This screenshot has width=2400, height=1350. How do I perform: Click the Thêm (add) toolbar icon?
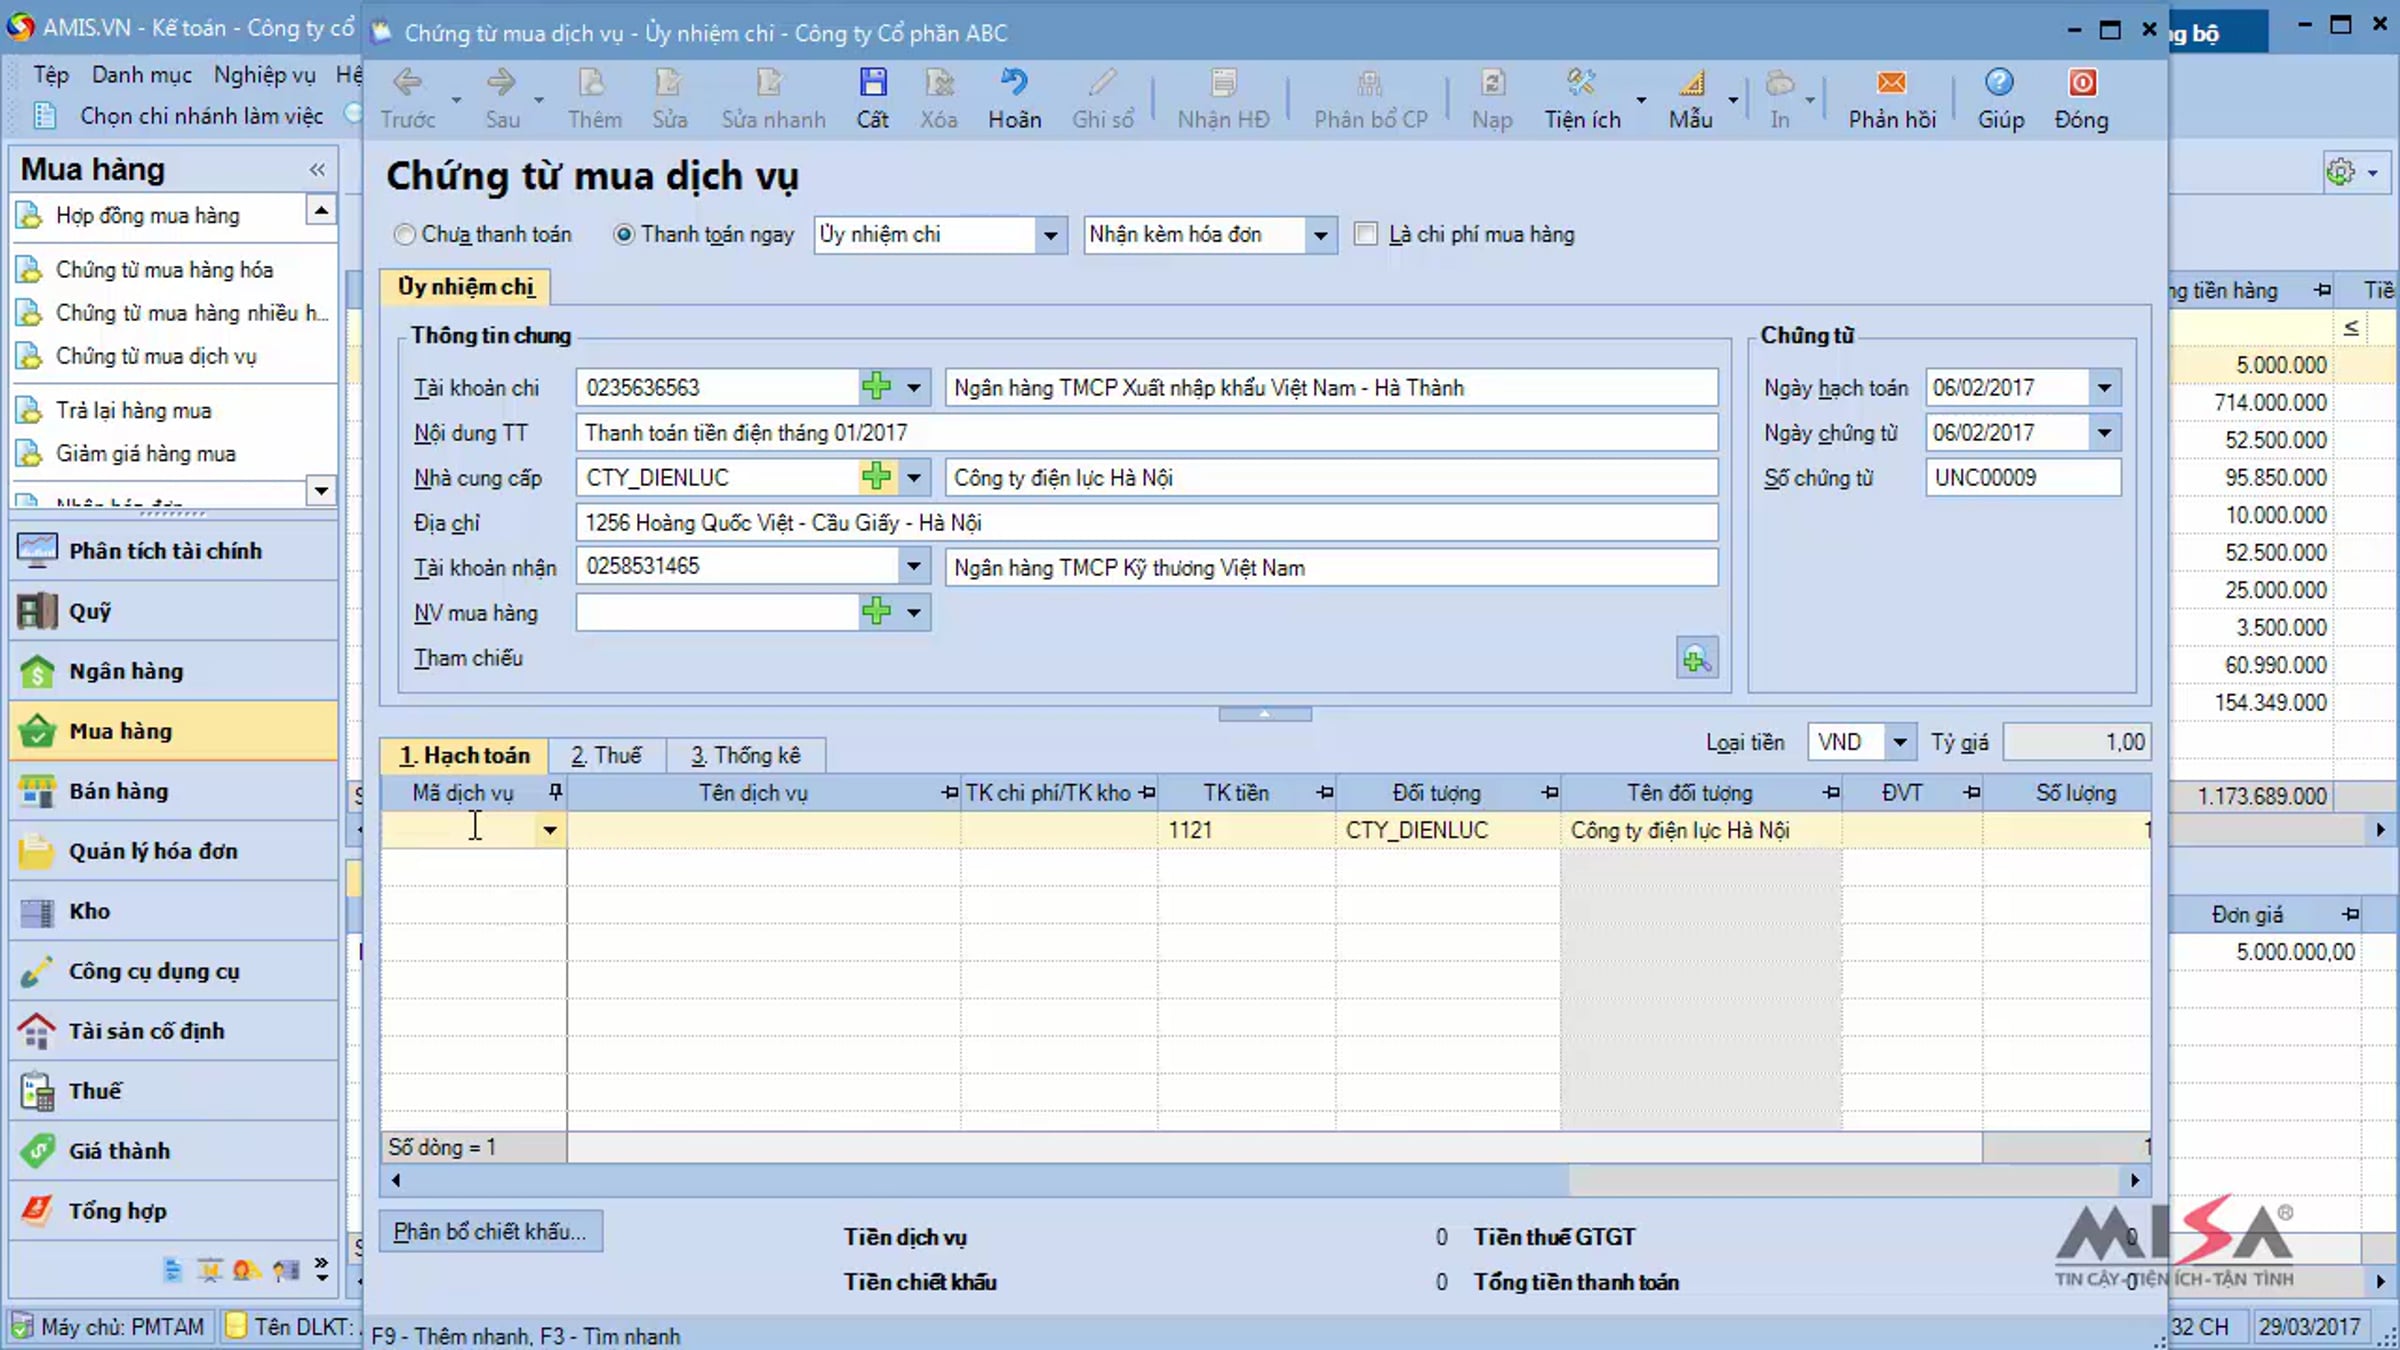594,83
